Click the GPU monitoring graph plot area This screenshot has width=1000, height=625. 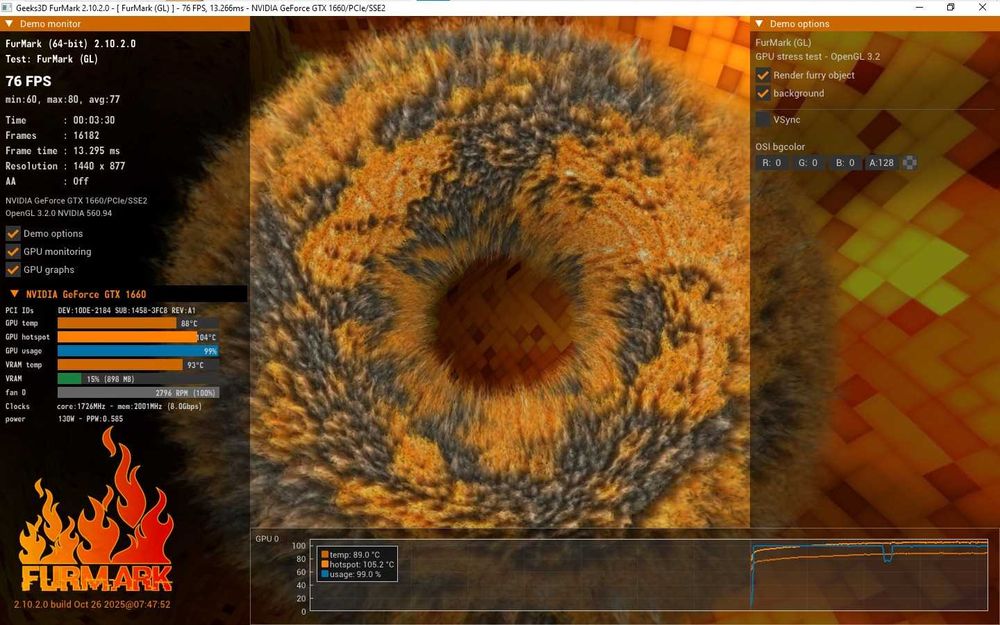(x=649, y=575)
